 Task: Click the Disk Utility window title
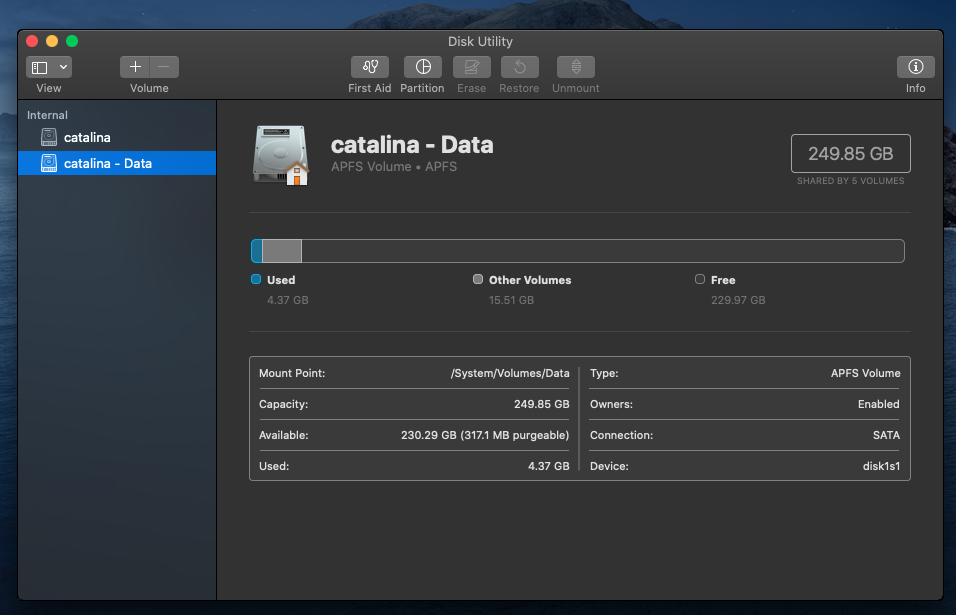pos(480,41)
